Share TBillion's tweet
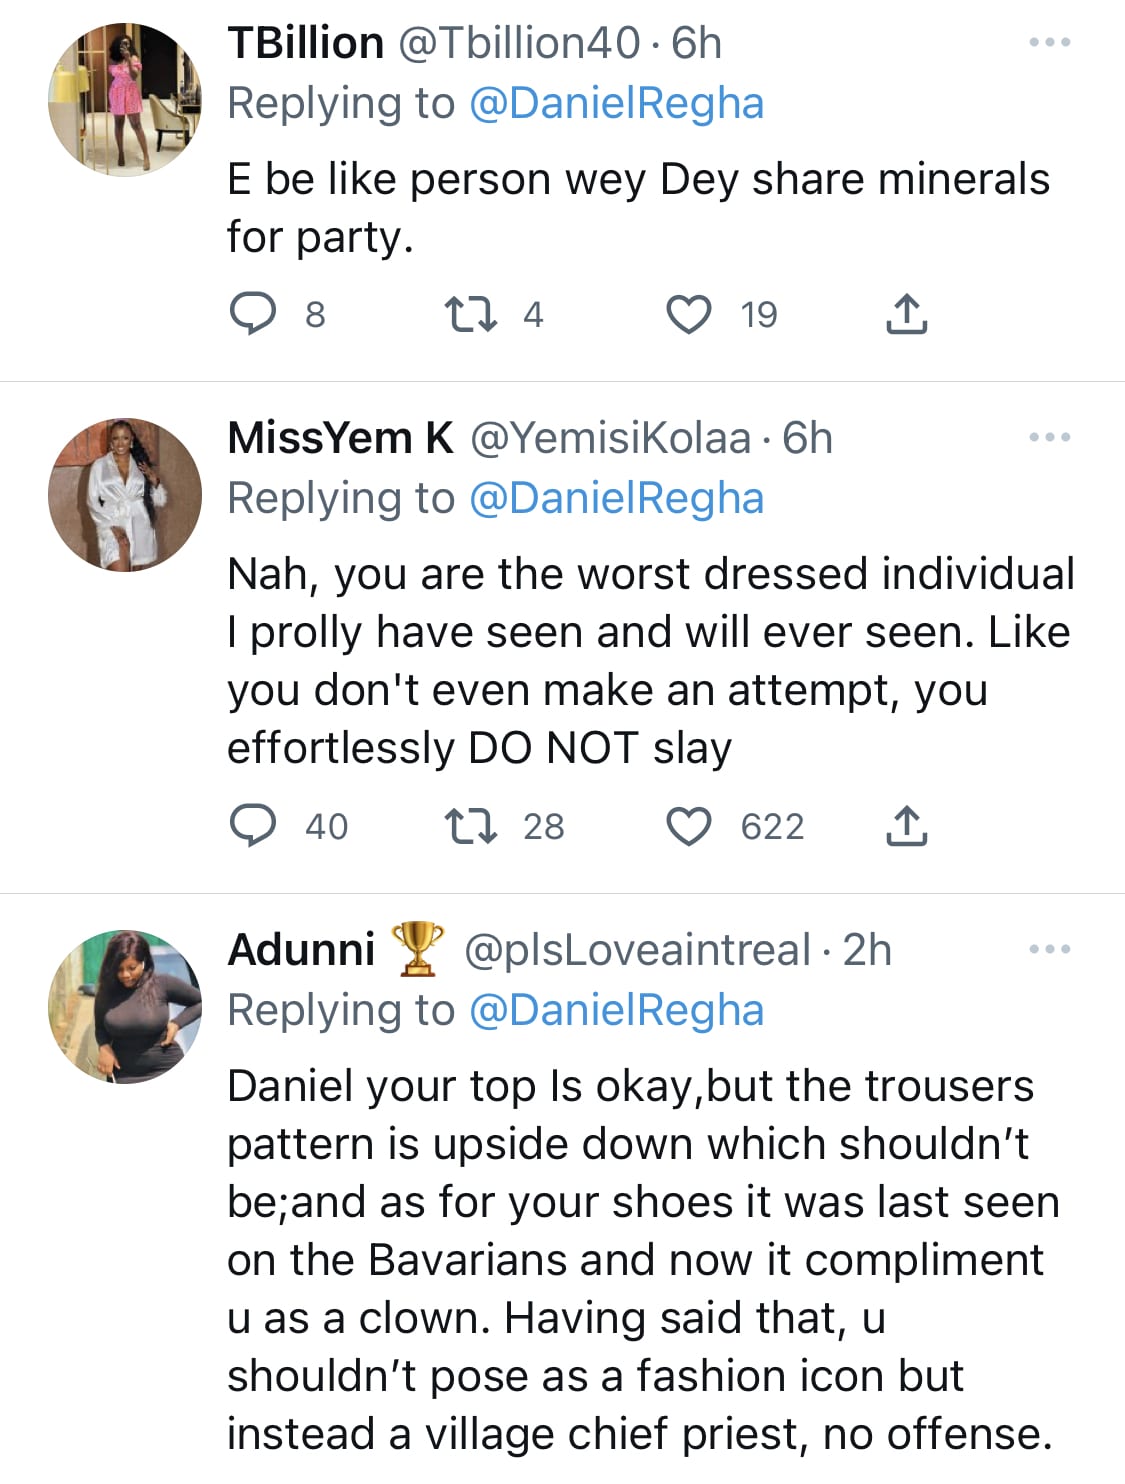The width and height of the screenshot is (1125, 1484). [906, 314]
